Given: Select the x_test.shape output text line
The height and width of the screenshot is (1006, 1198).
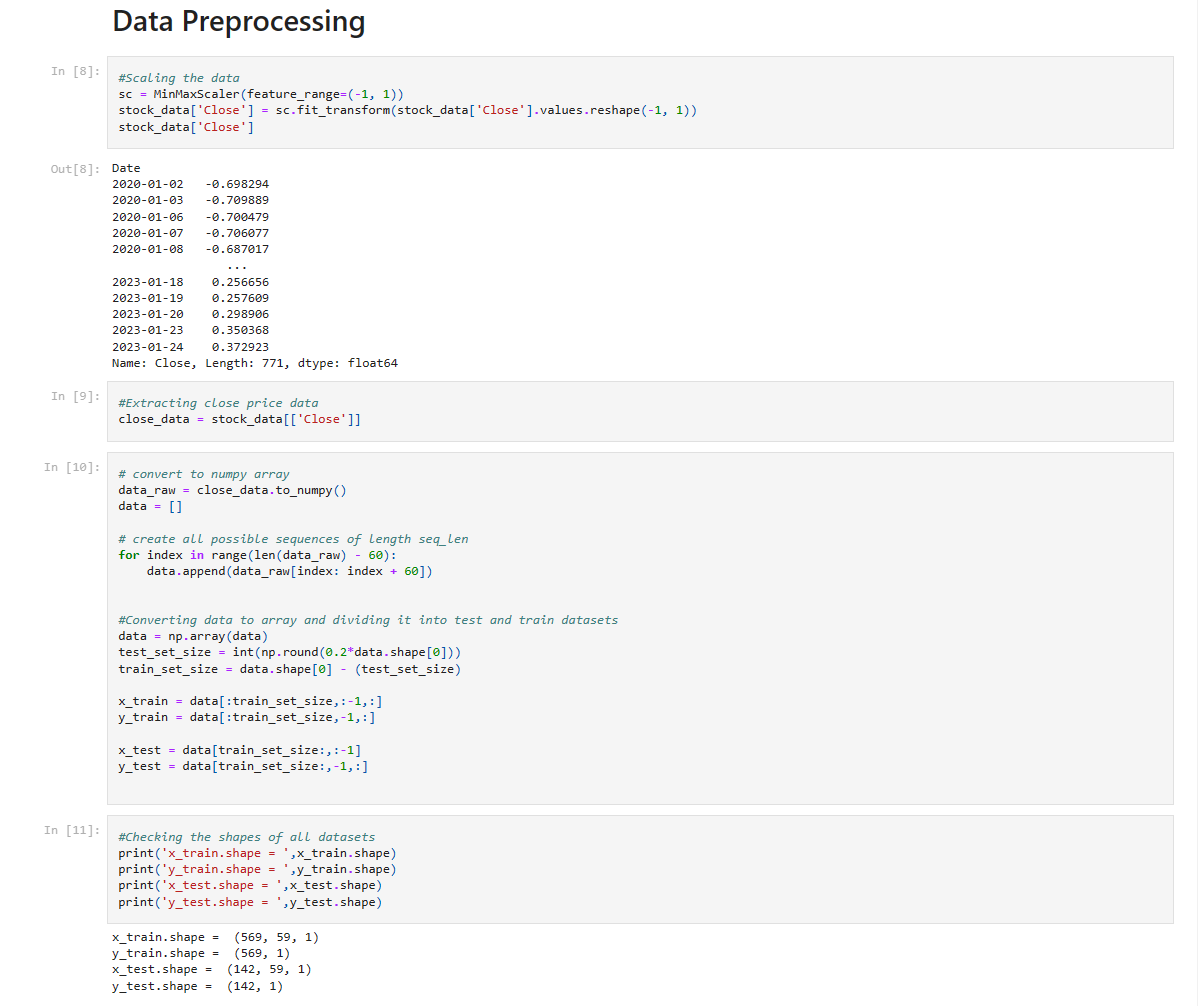Looking at the screenshot, I should [x=212, y=969].
